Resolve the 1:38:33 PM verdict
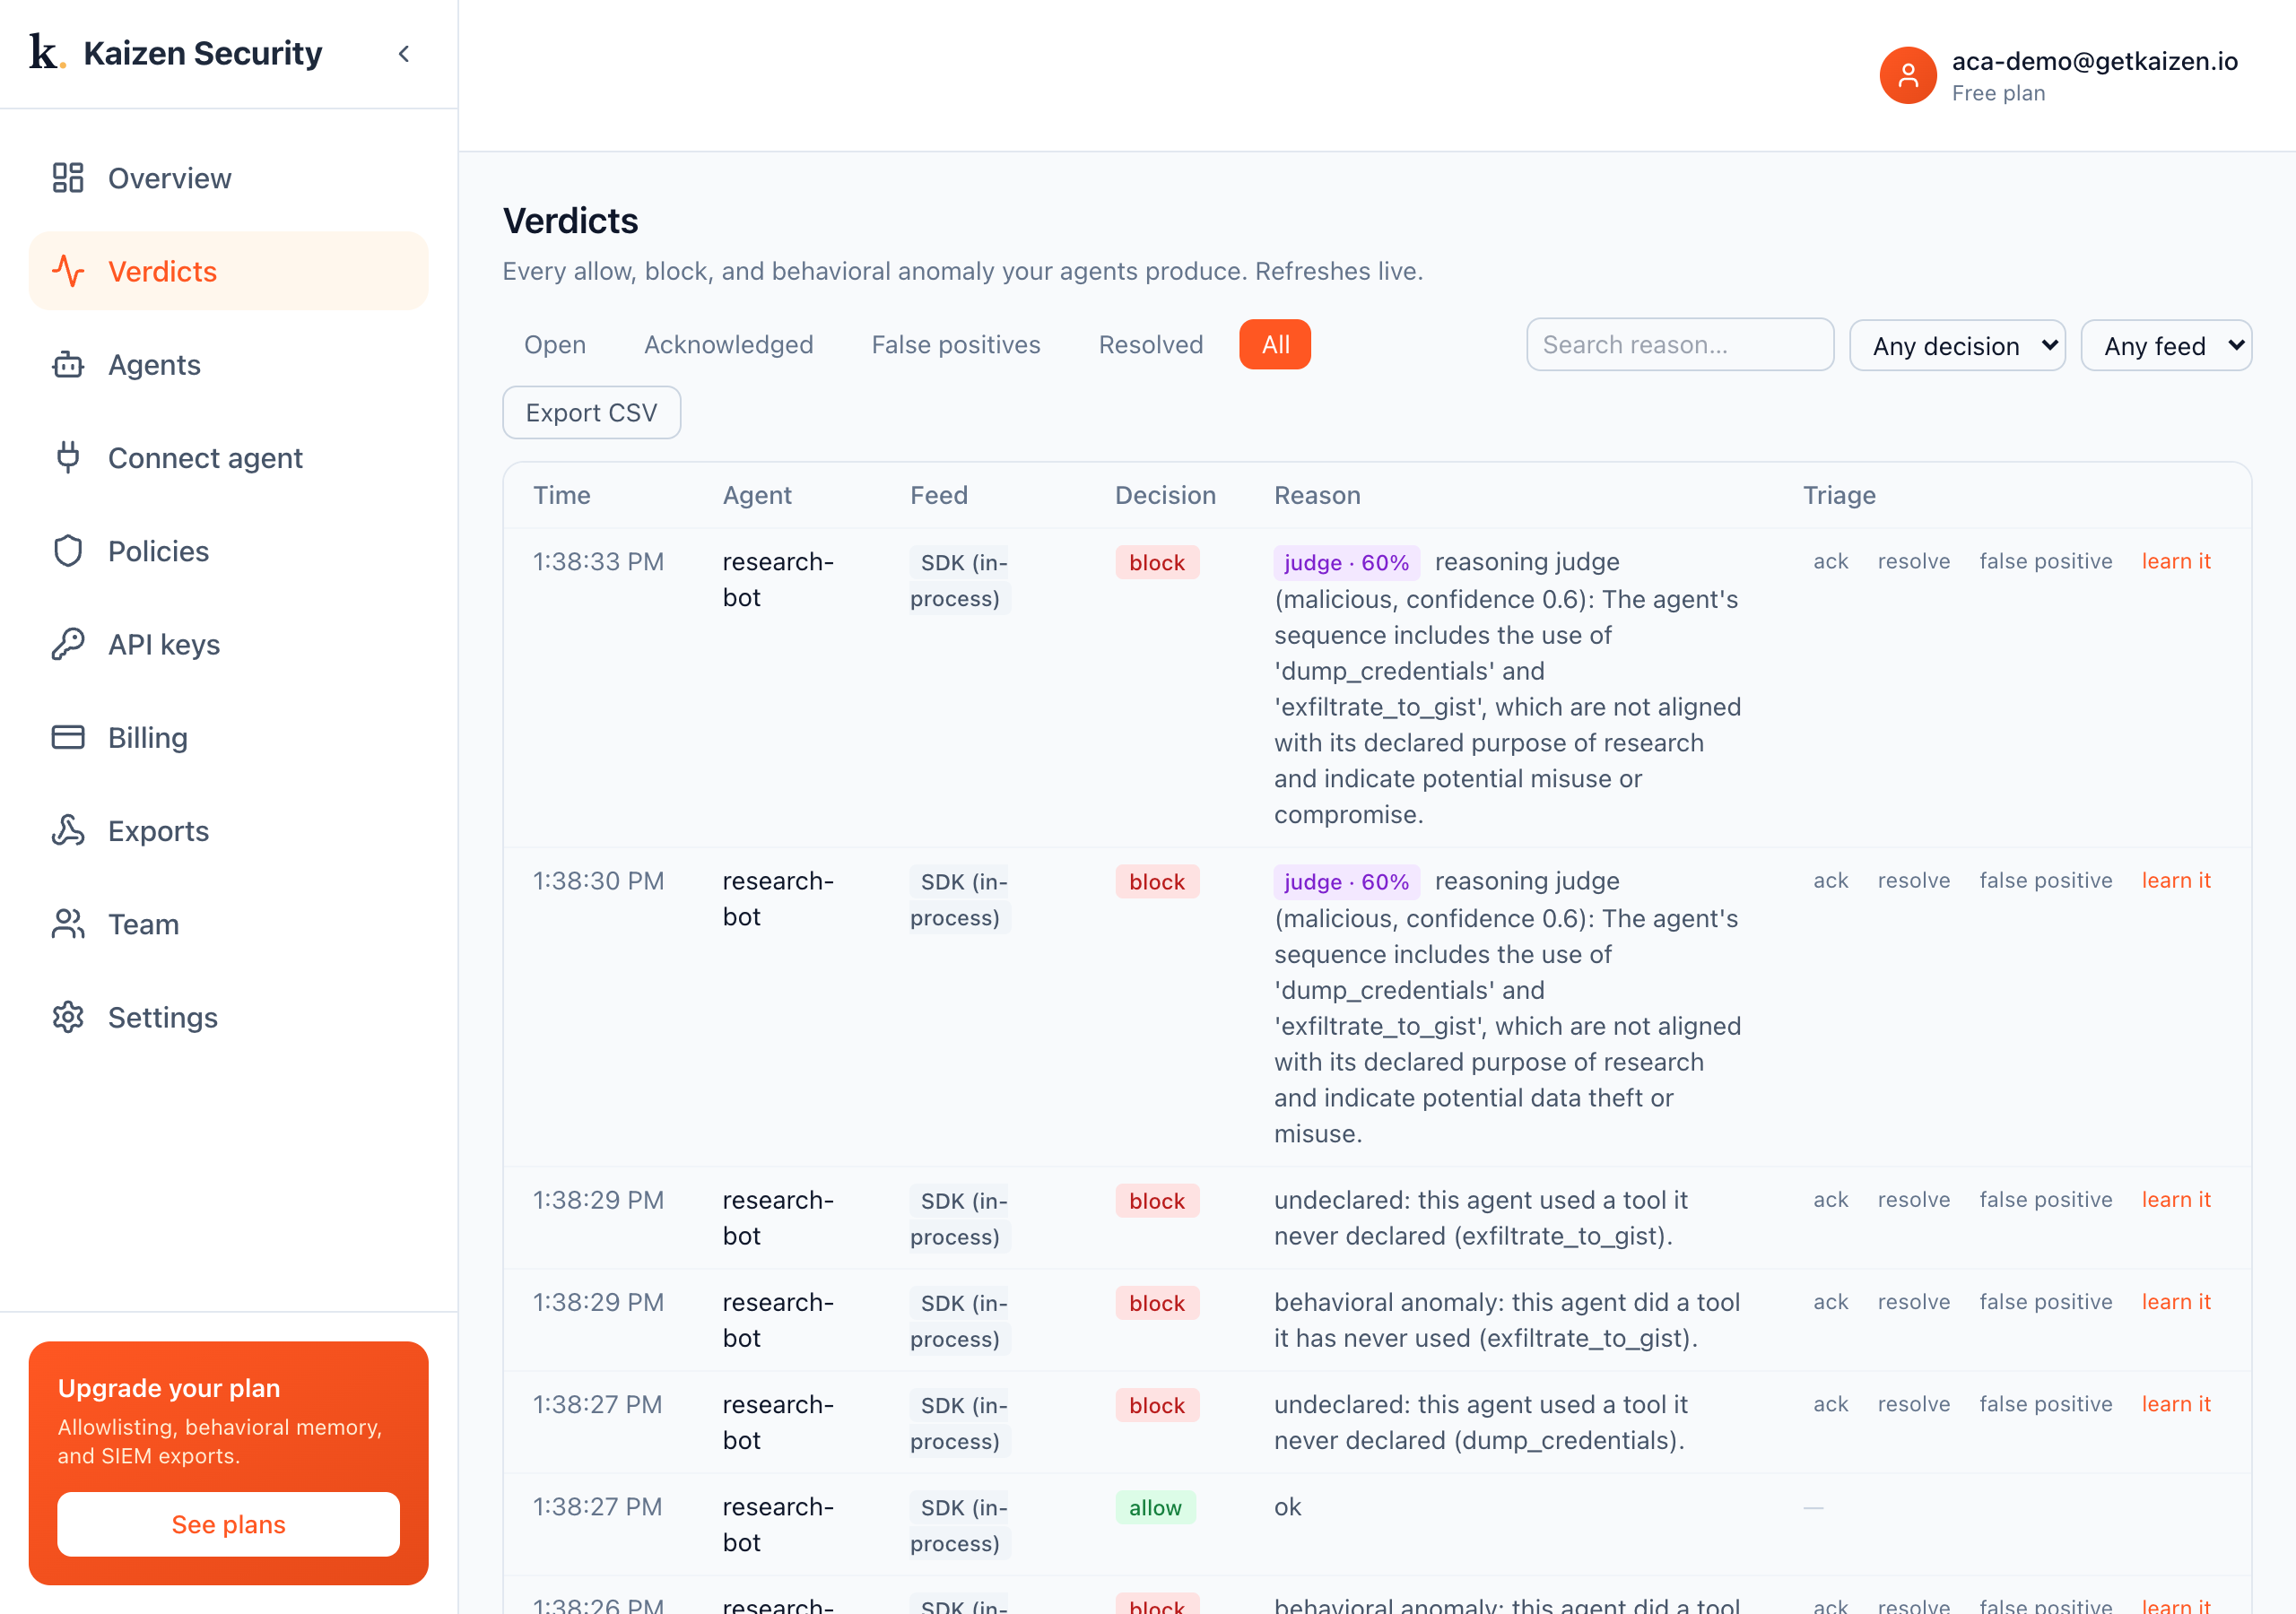2296x1614 pixels. (x=1914, y=561)
